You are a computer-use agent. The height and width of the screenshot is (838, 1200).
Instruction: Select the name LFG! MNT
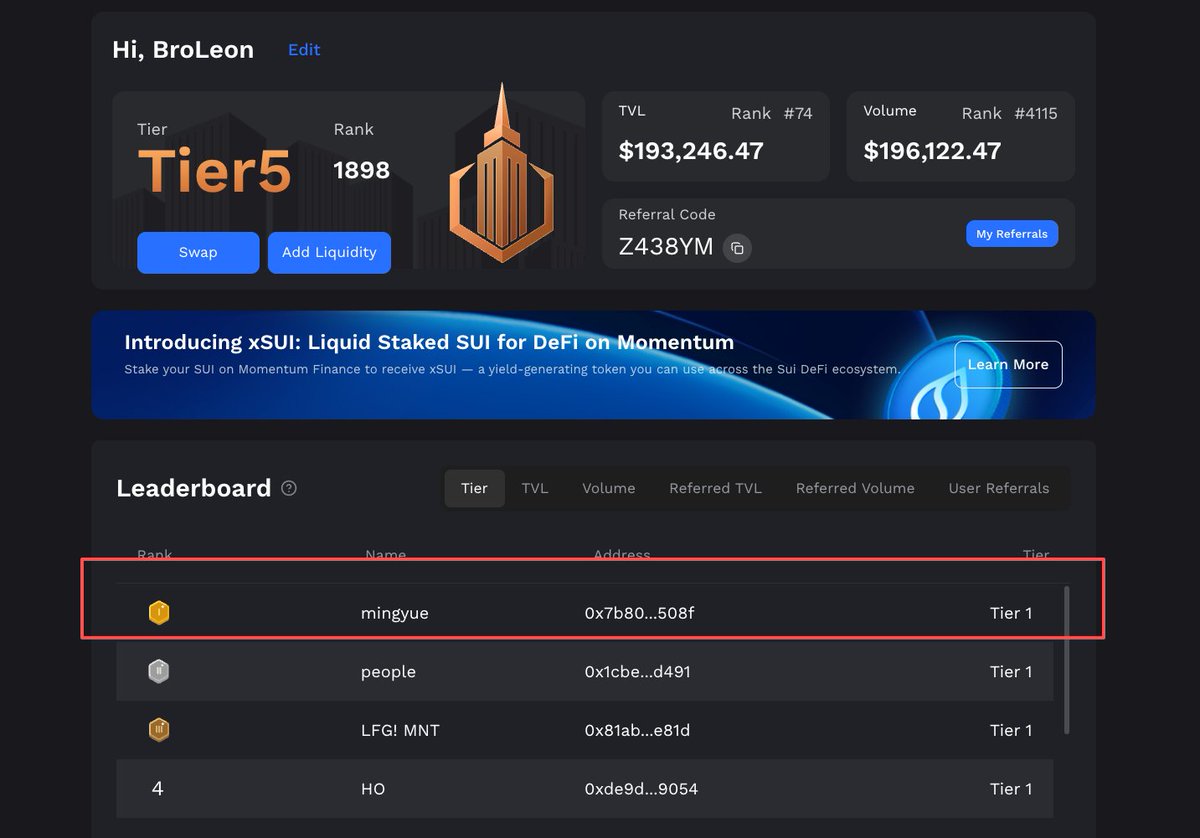pos(400,730)
